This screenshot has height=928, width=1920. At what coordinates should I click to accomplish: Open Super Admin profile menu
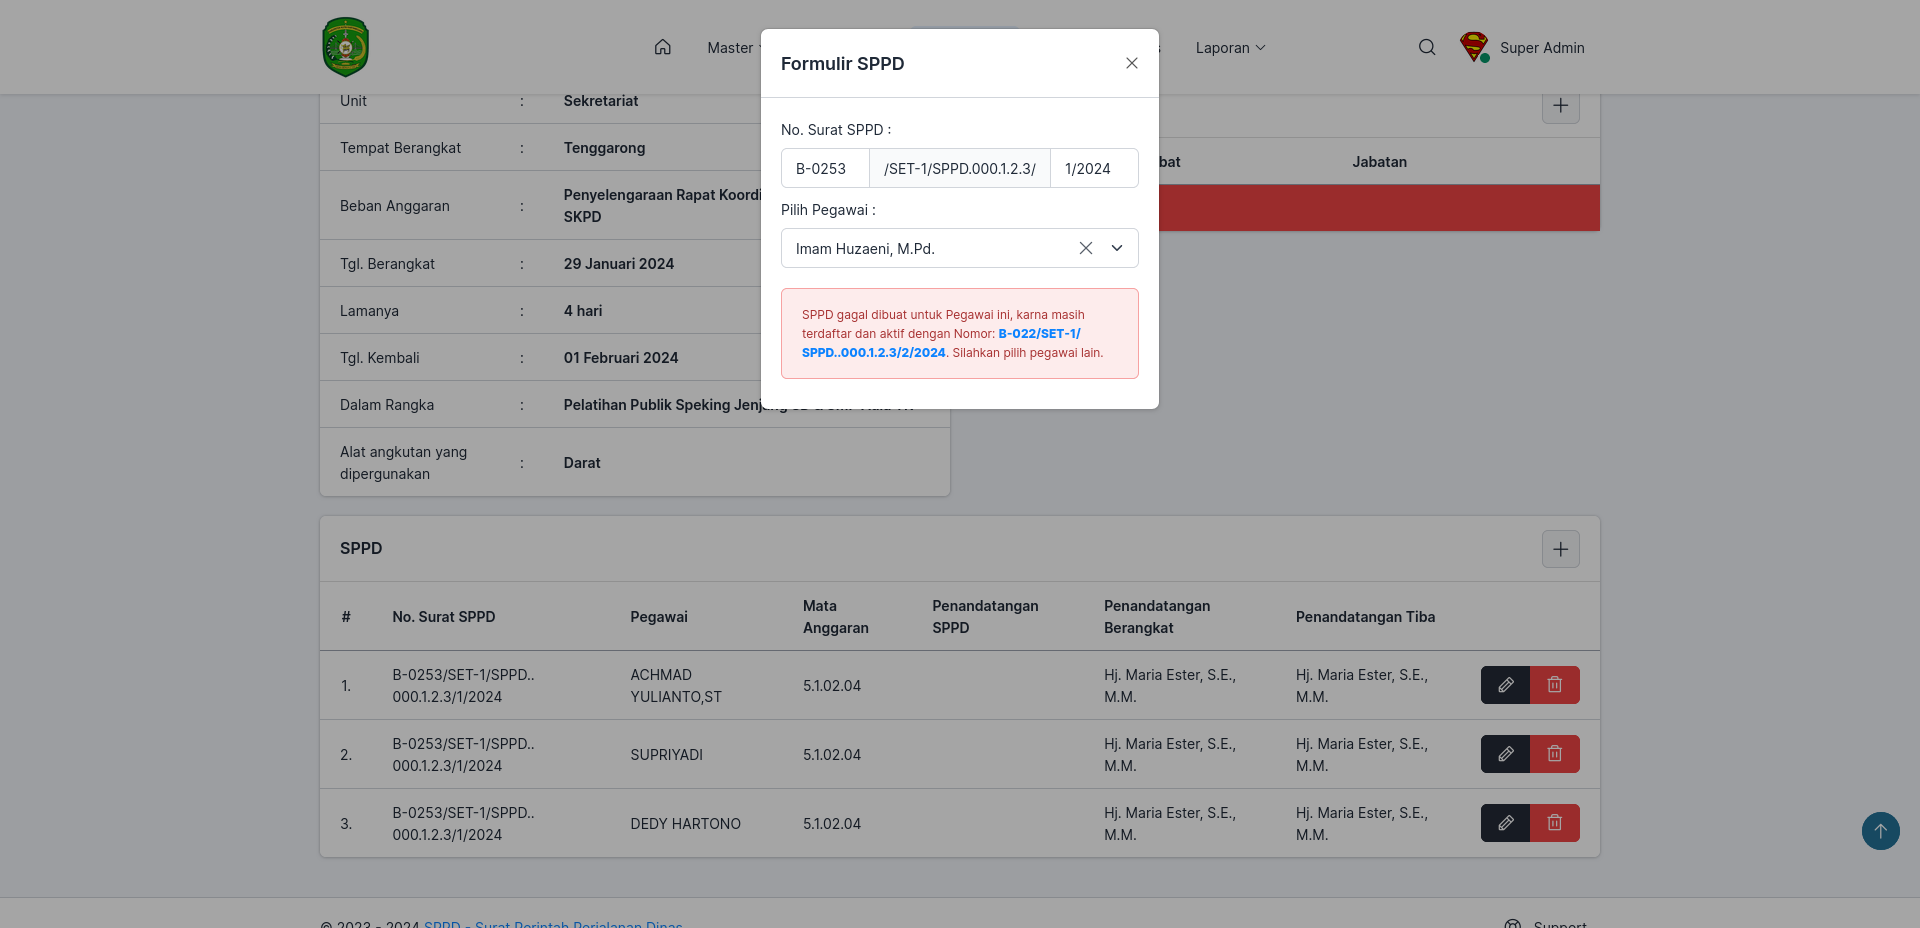click(1522, 47)
